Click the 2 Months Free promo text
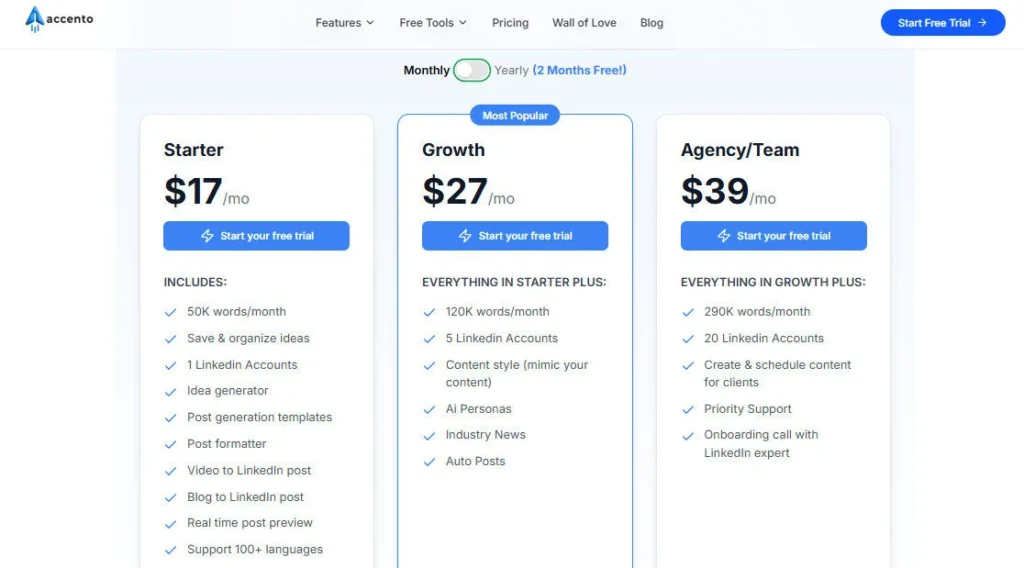Image resolution: width=1024 pixels, height=568 pixels. (x=580, y=70)
